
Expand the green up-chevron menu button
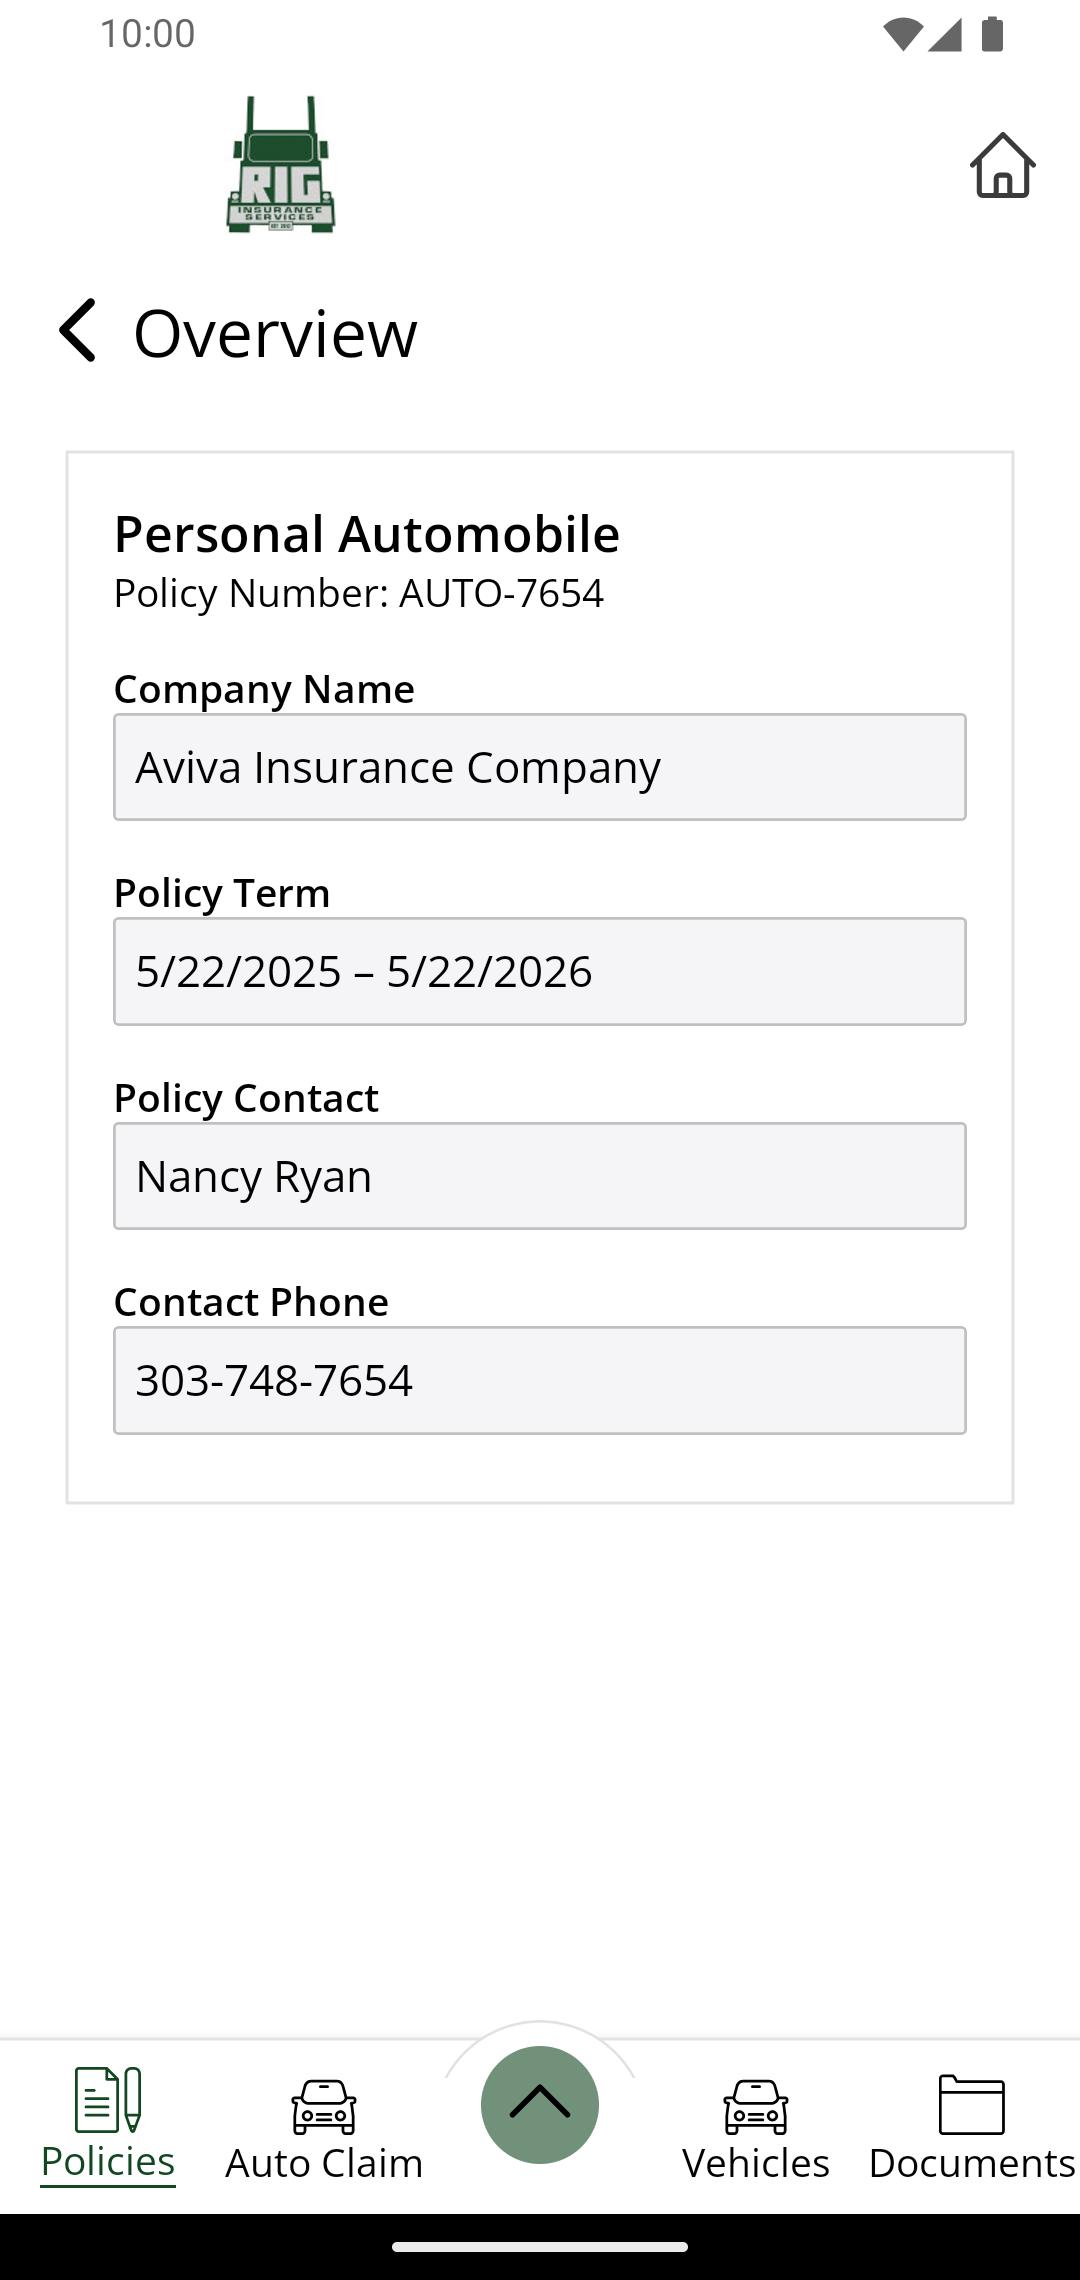(540, 2104)
